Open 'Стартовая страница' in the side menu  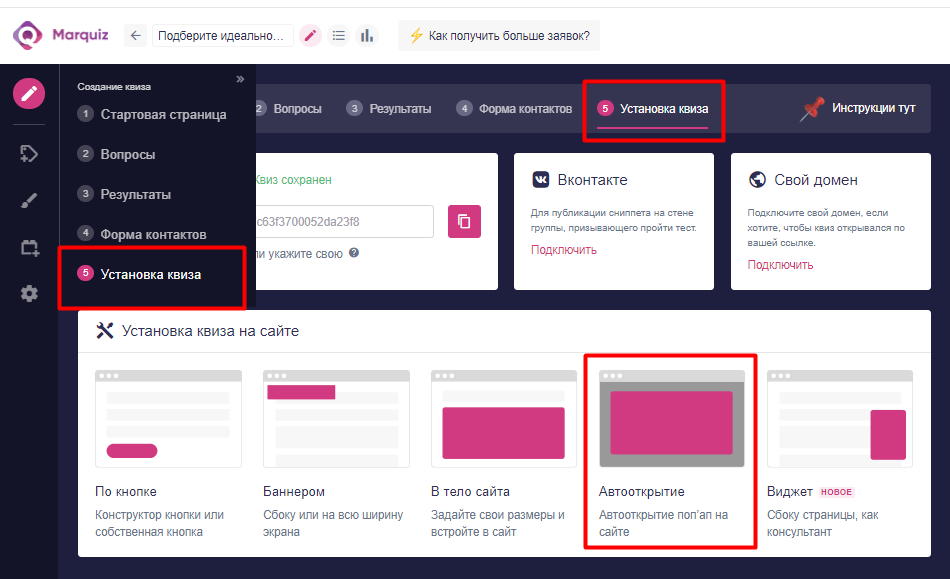coord(163,114)
